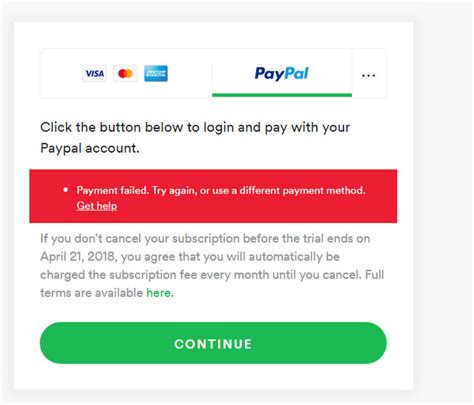Select the Visa card icon
Screen dimensions: 474x405
click(x=94, y=73)
